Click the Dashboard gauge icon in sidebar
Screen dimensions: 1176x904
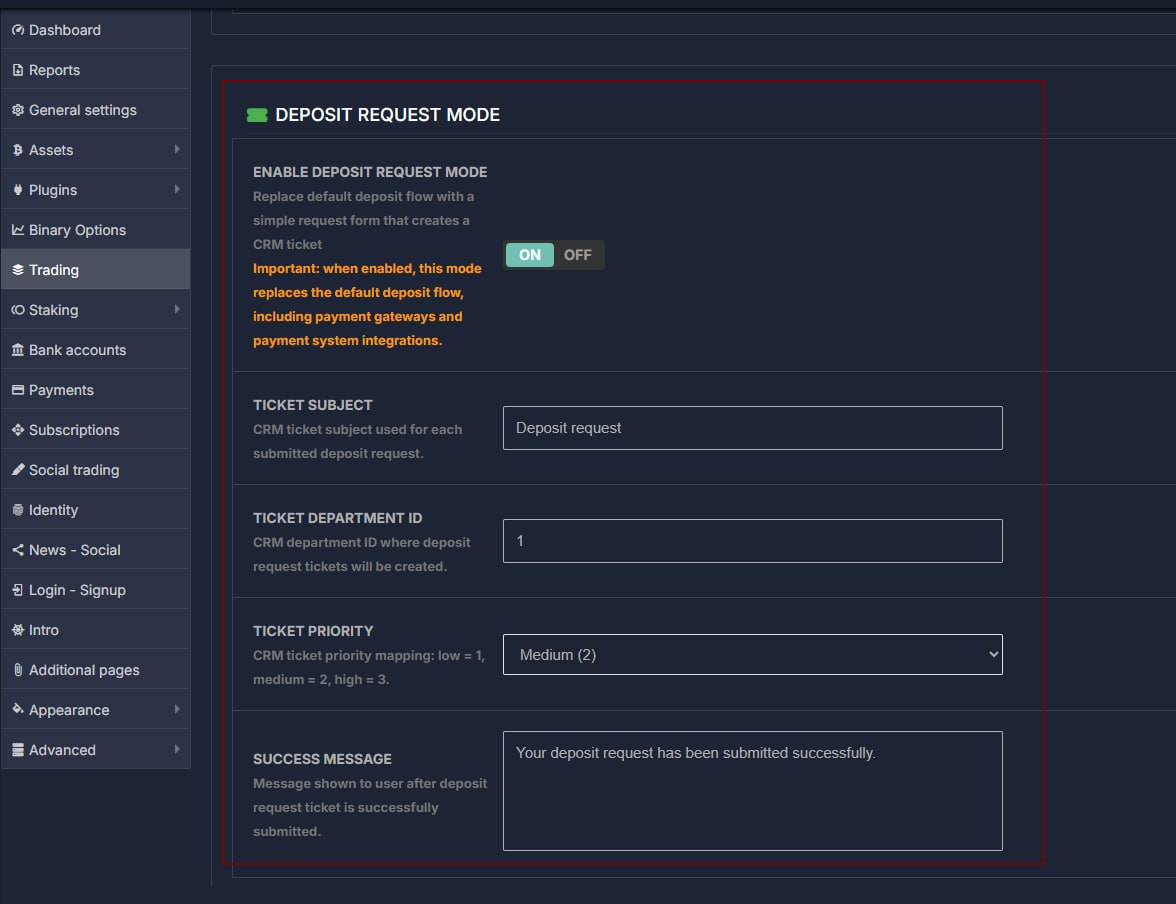click(18, 30)
